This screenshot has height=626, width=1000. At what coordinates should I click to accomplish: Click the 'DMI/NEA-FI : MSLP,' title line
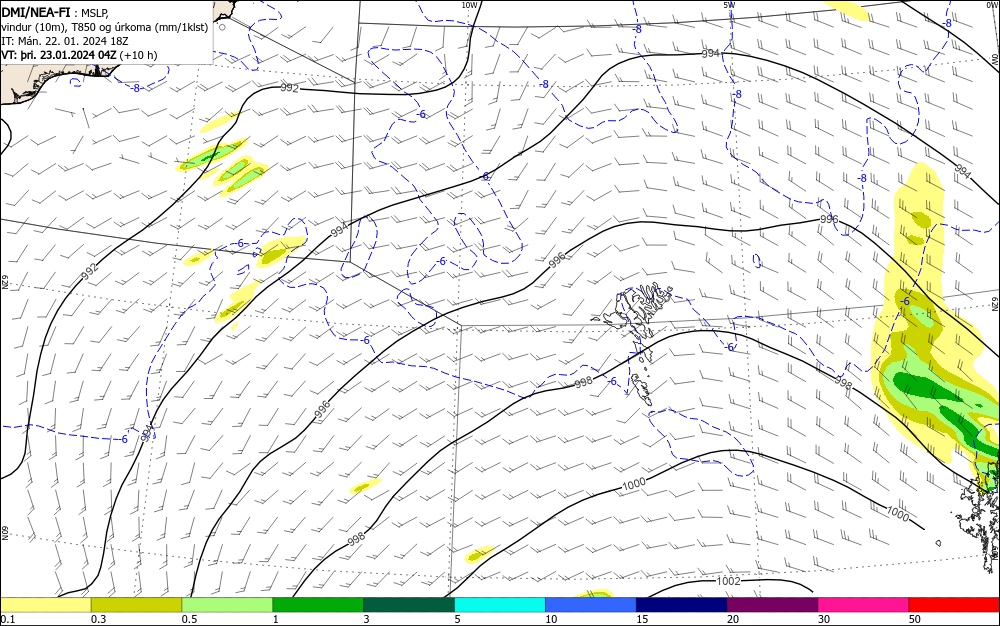tap(55, 11)
